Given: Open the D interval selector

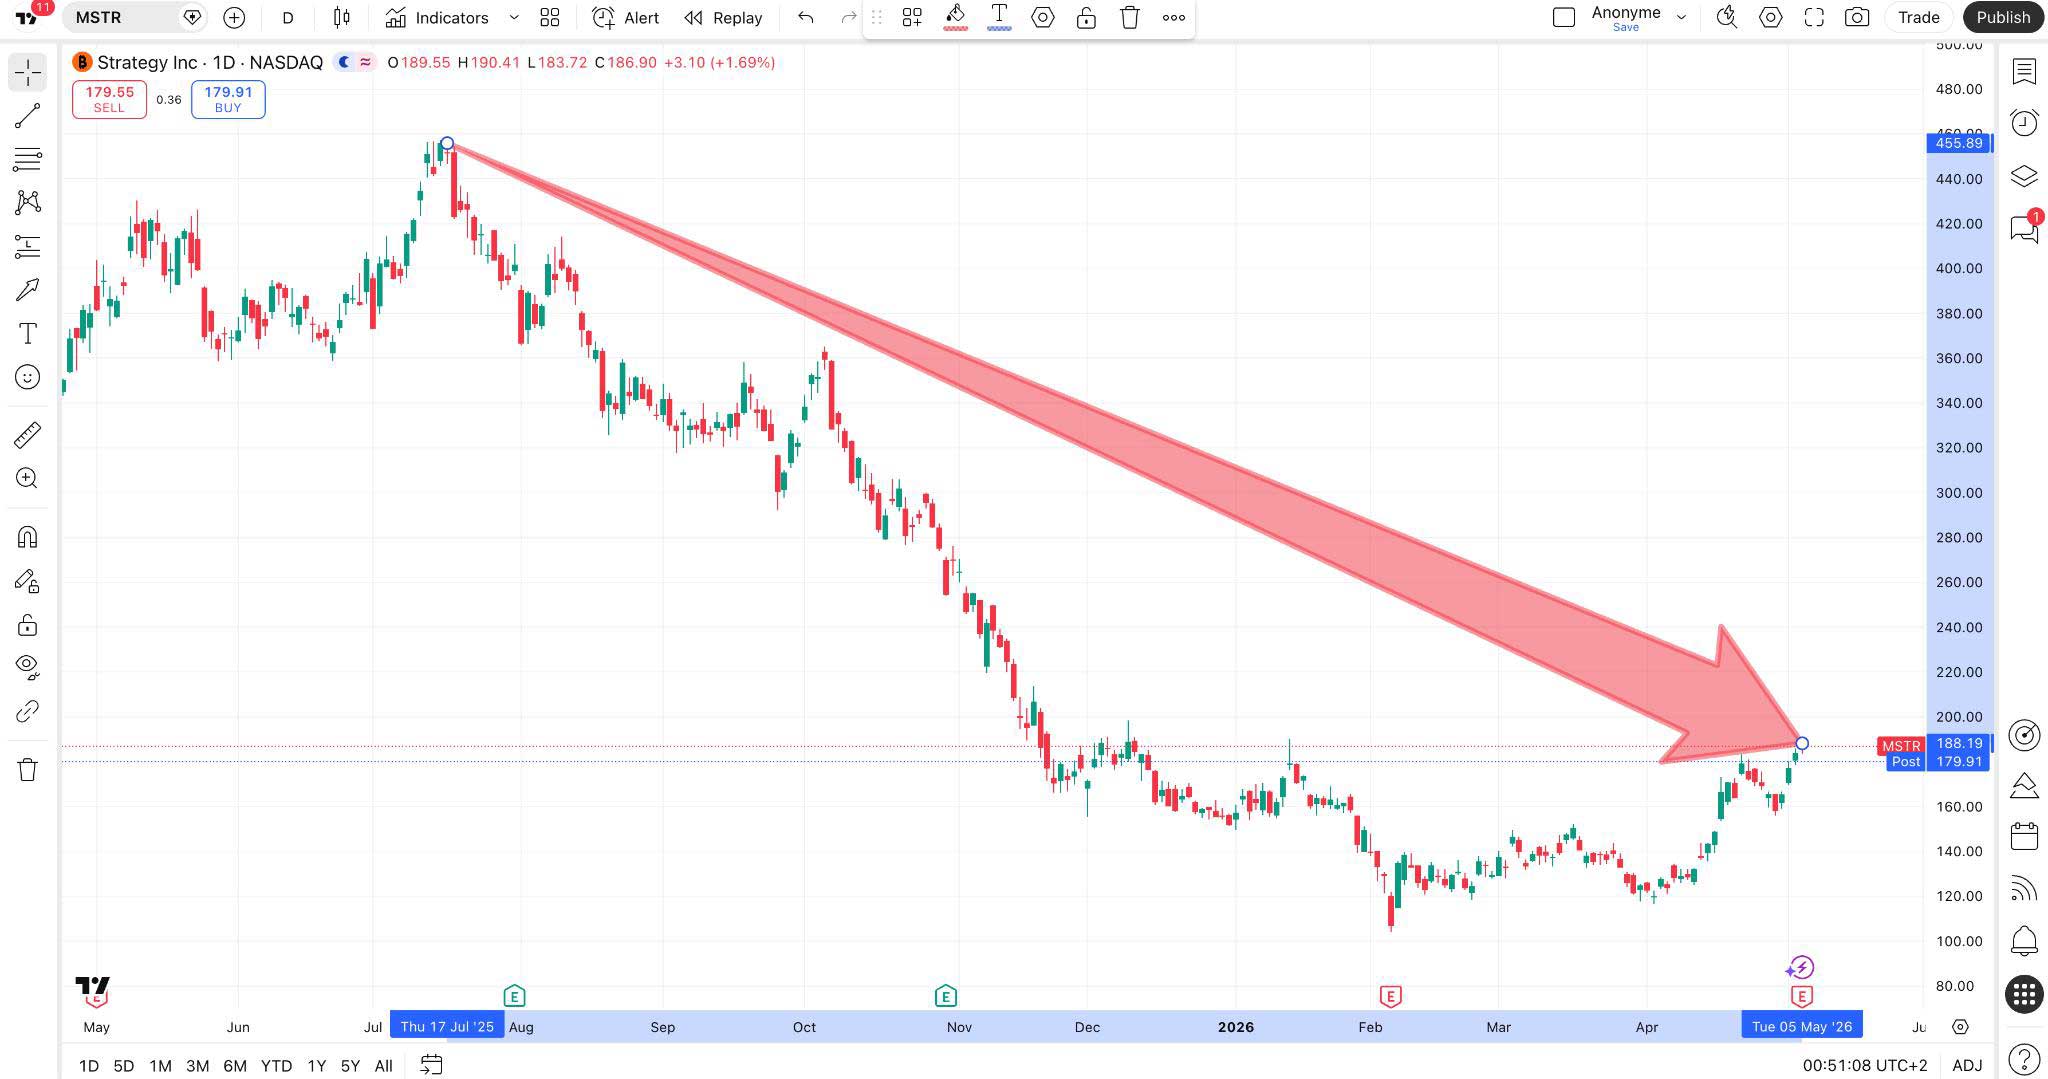Looking at the screenshot, I should 288,17.
